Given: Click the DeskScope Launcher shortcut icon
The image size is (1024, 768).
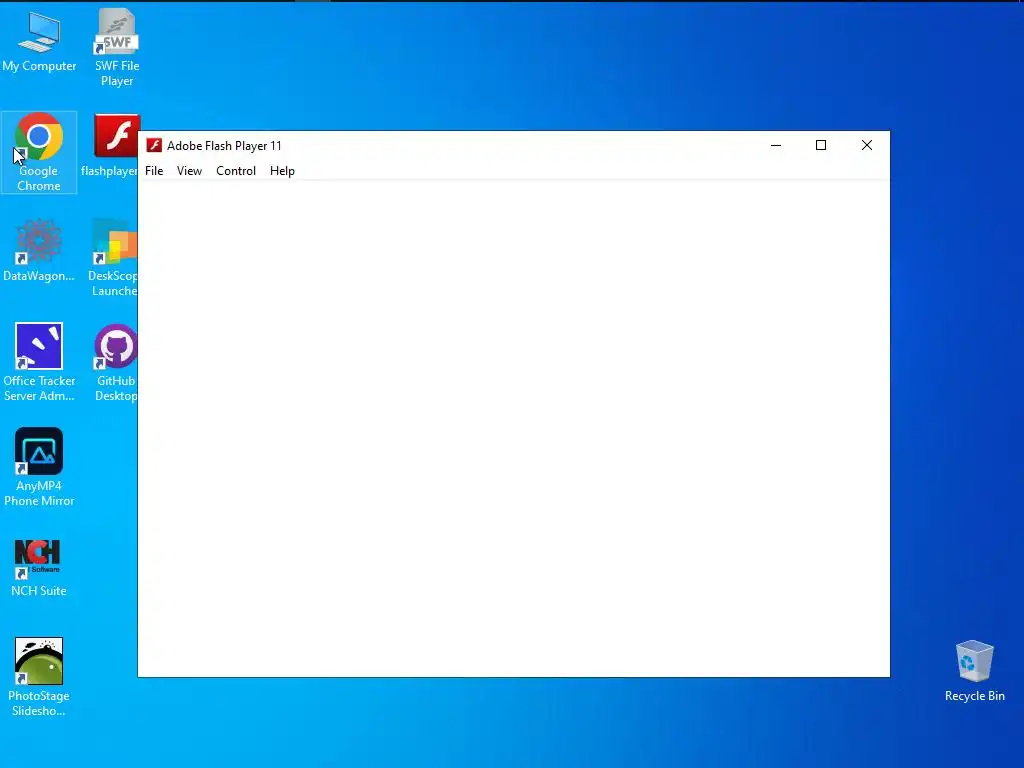Looking at the screenshot, I should tap(115, 242).
